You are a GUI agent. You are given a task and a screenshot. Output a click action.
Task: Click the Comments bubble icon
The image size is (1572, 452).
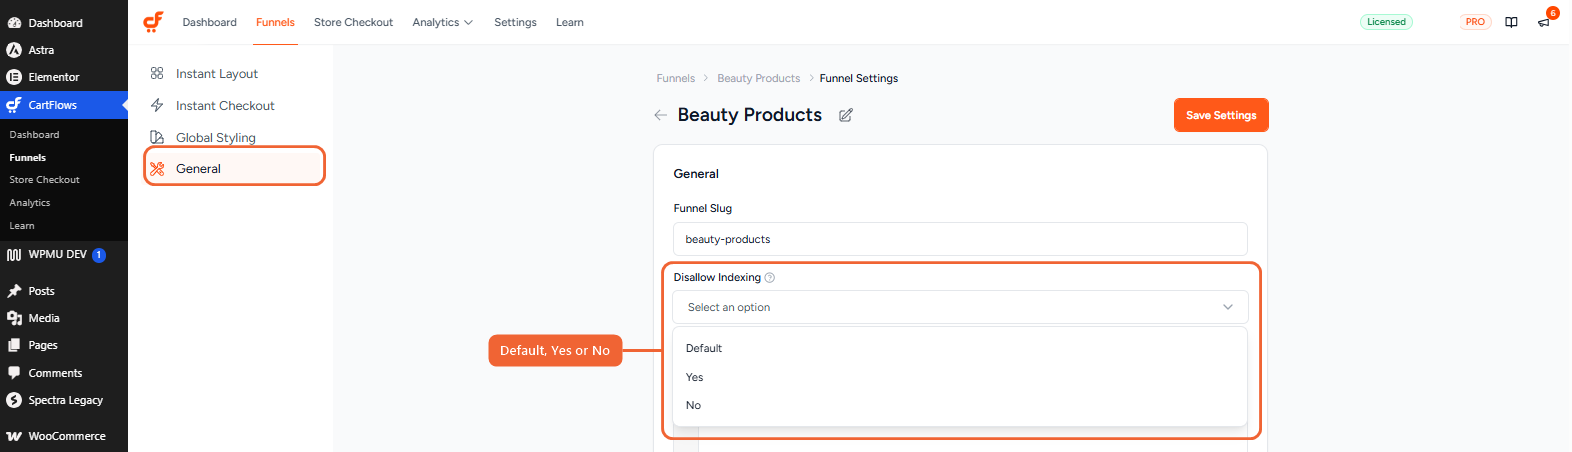click(x=14, y=373)
